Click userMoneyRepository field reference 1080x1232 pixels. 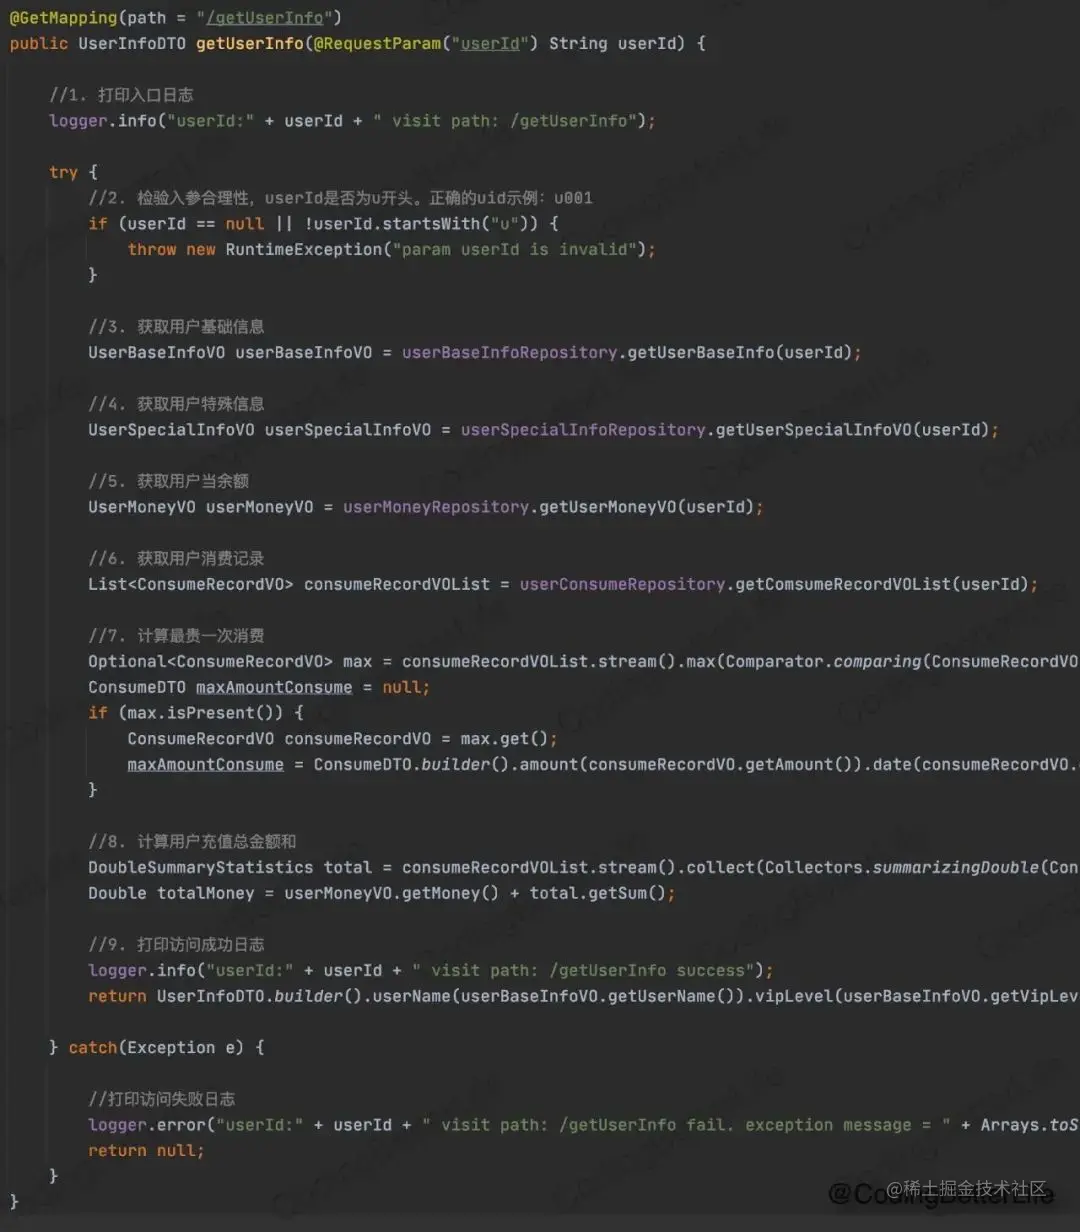click(436, 507)
